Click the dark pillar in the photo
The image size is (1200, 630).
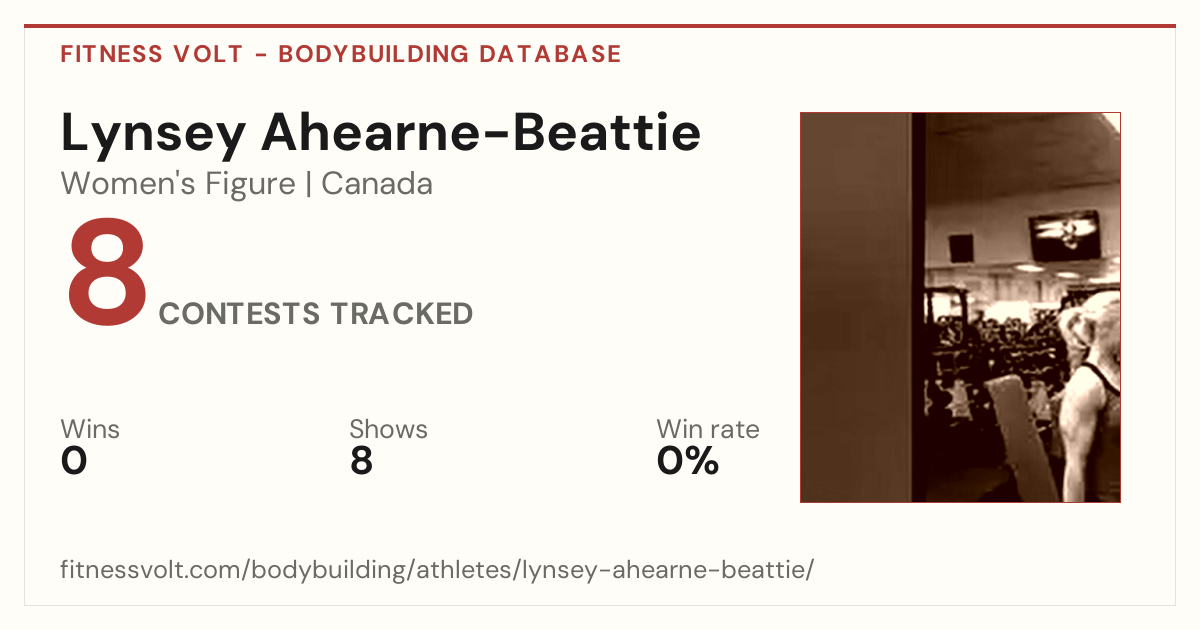point(917,307)
